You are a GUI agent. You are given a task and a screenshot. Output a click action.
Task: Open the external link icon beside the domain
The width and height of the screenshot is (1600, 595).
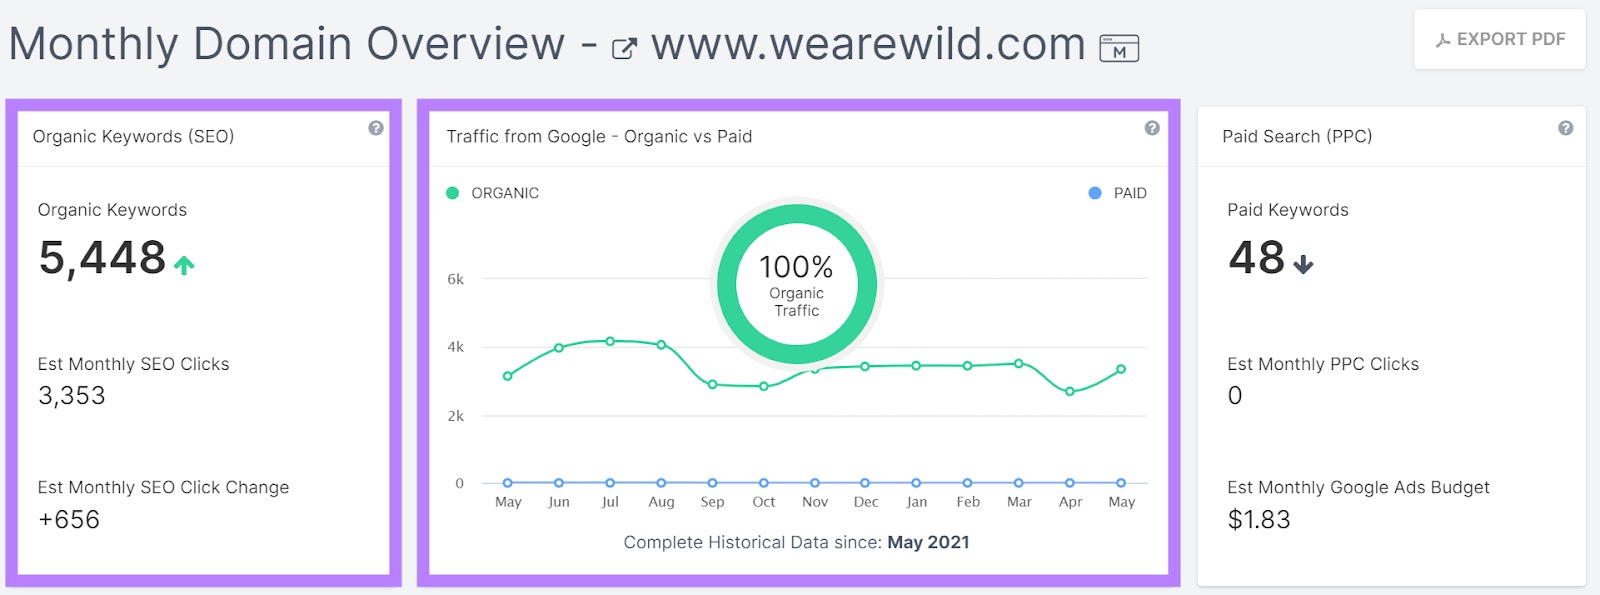coord(623,46)
